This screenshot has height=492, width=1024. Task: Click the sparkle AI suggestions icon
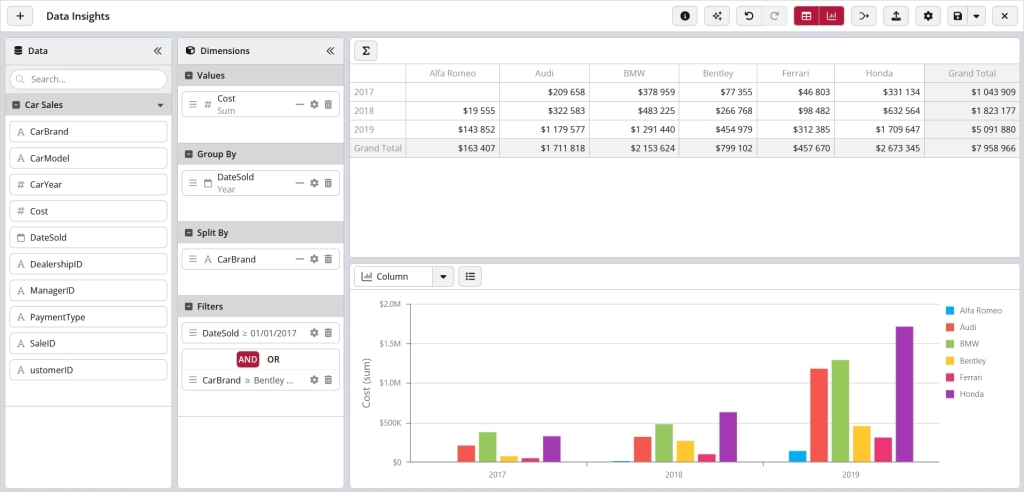tap(717, 16)
